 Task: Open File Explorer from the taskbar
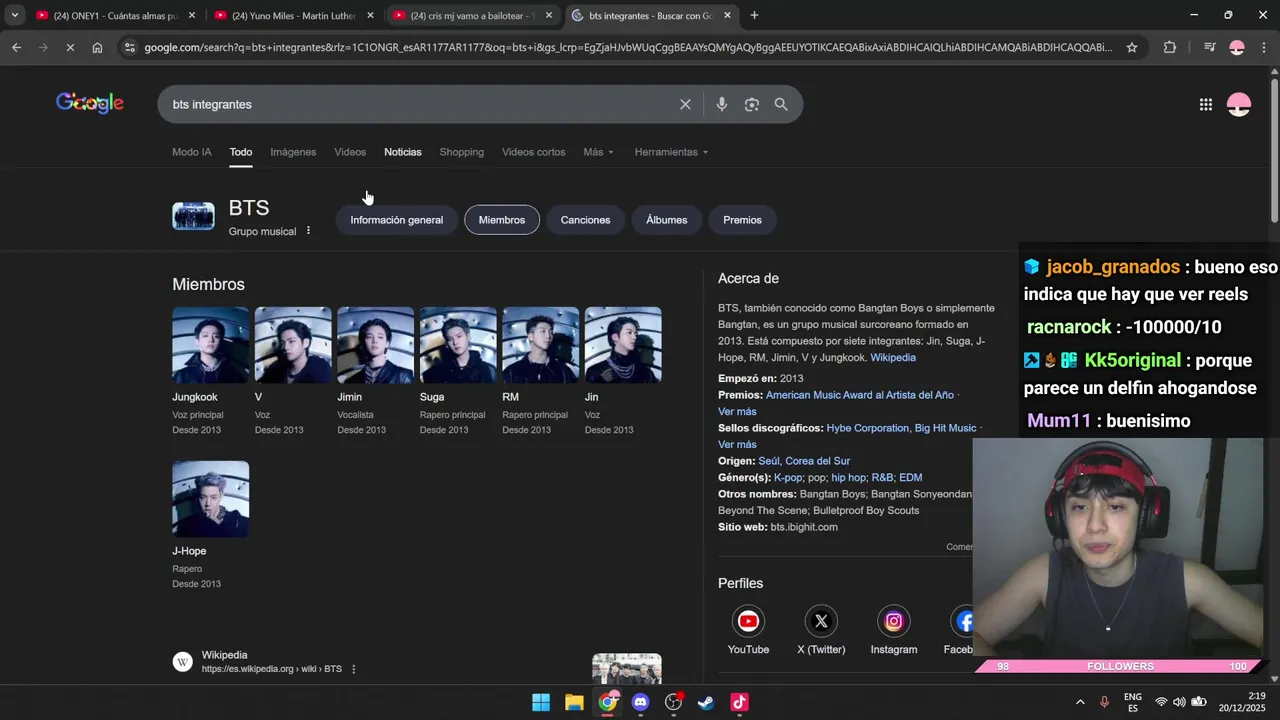574,702
